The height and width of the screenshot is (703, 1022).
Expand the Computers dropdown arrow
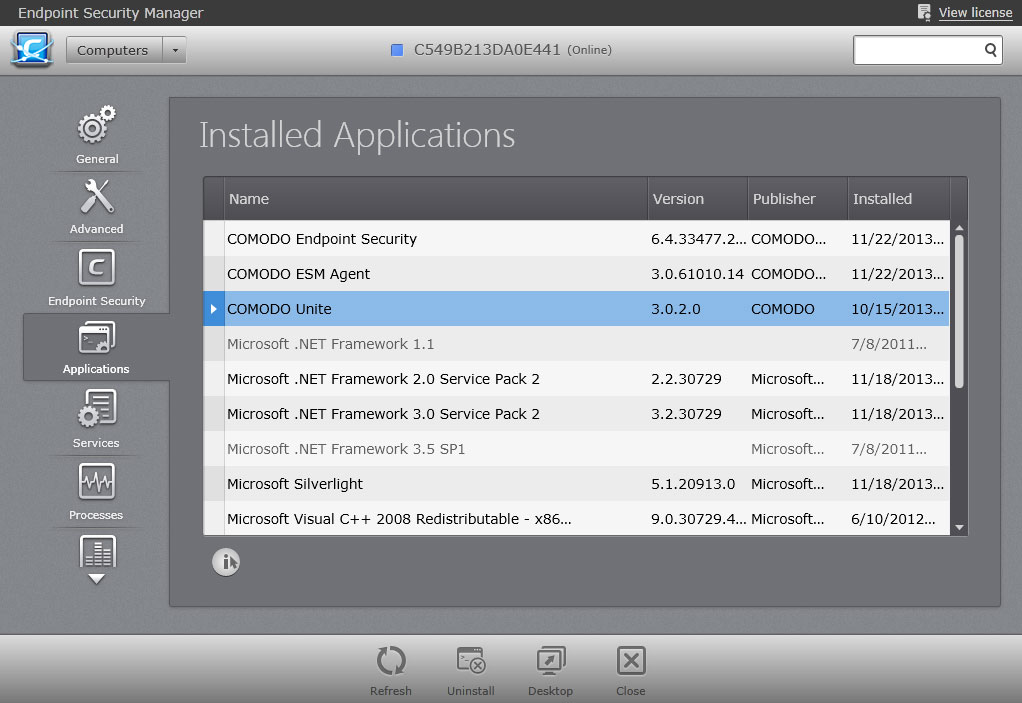point(174,50)
